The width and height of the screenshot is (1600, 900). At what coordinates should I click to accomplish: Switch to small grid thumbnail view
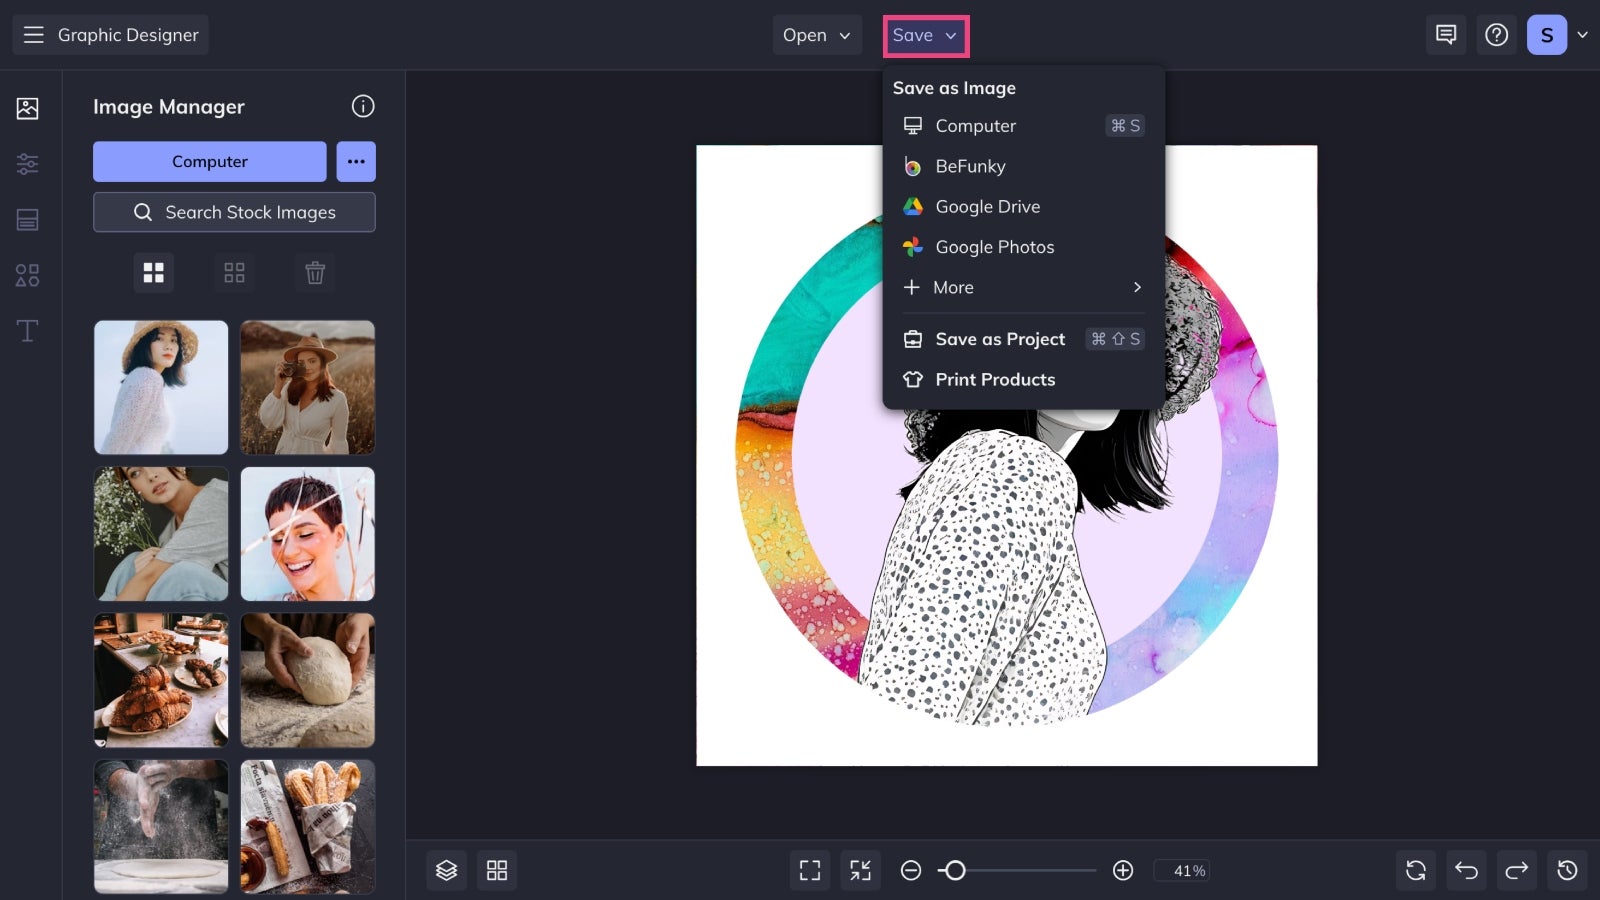click(234, 273)
